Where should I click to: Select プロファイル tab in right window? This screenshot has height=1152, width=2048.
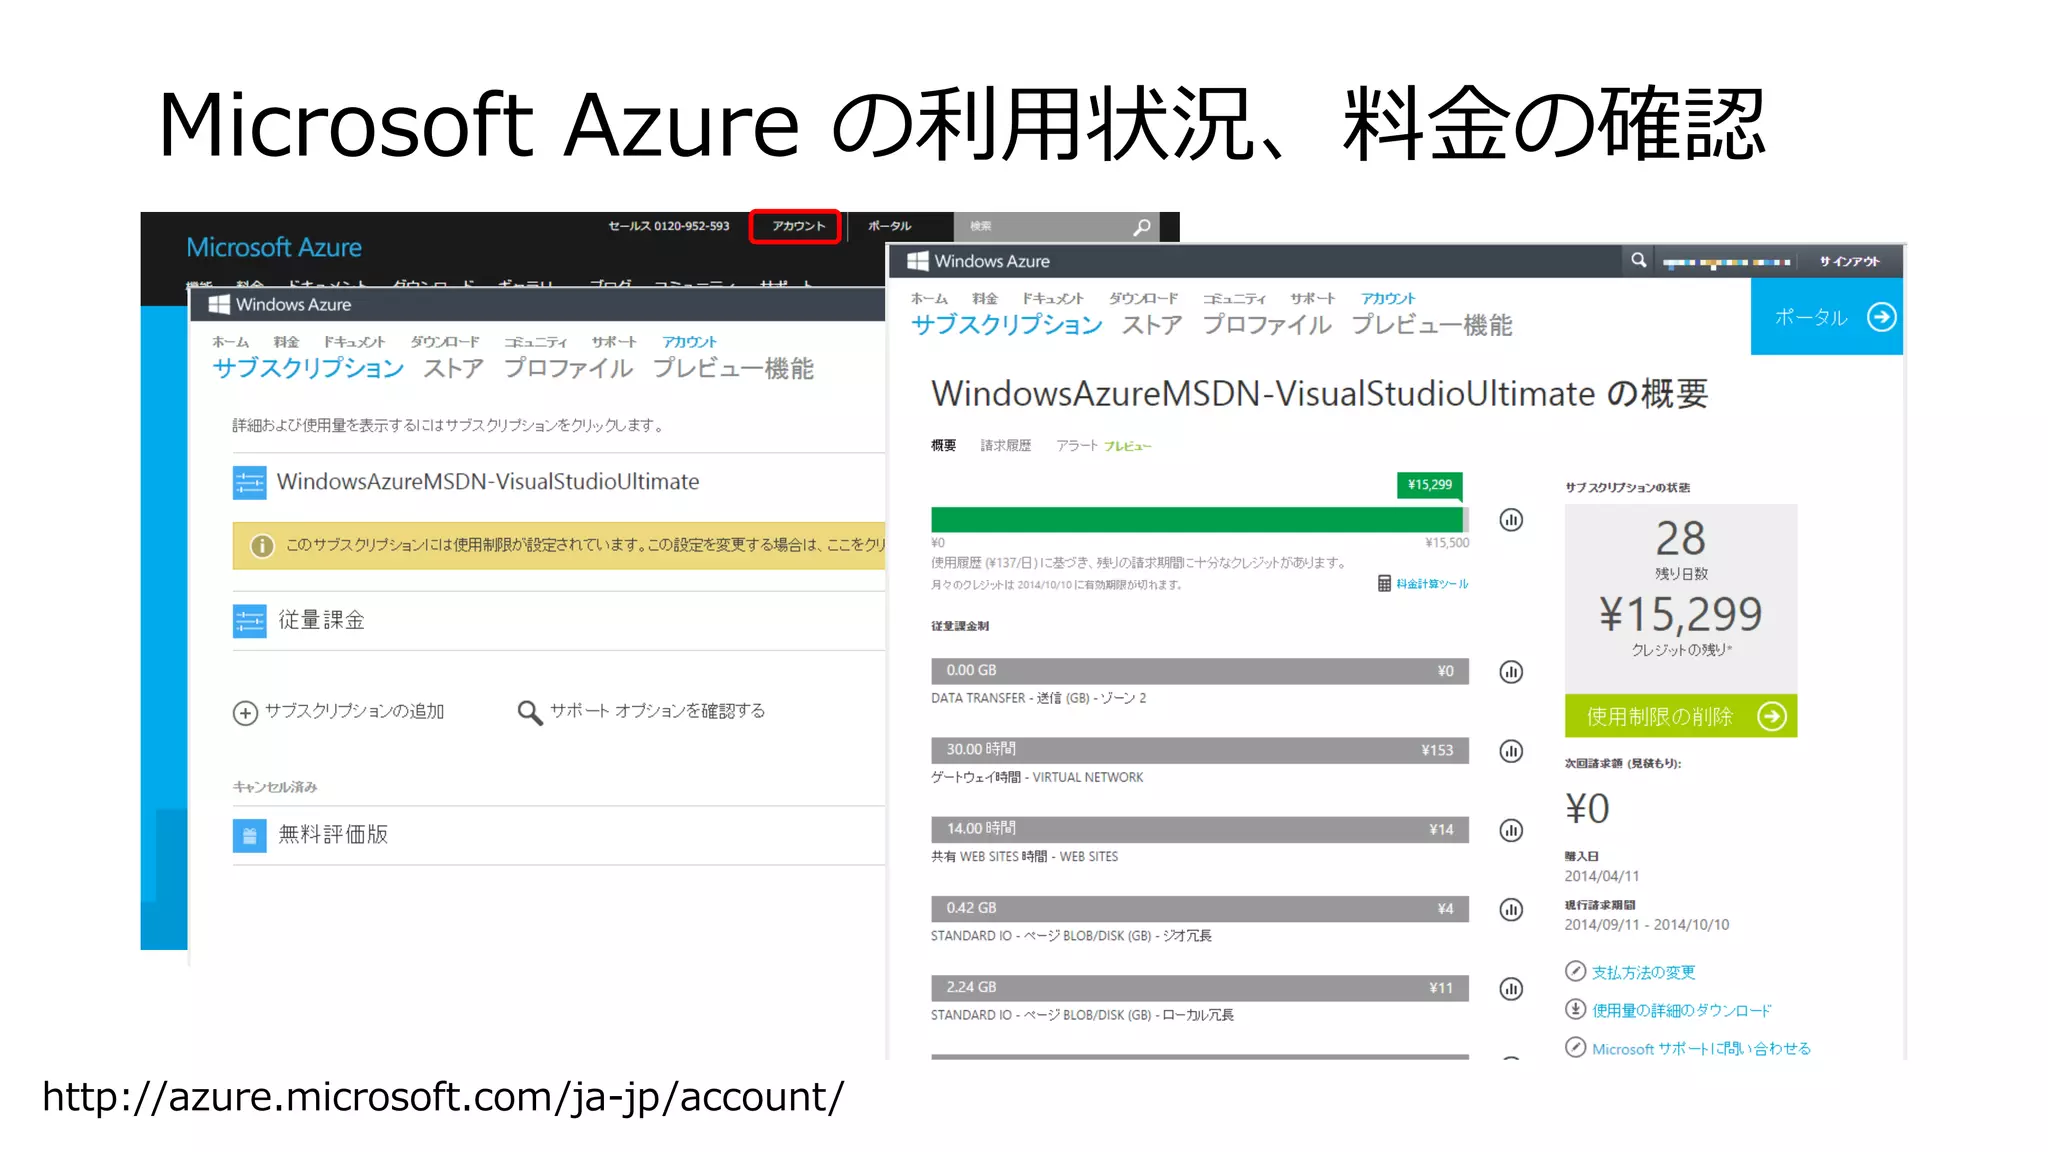click(1267, 324)
